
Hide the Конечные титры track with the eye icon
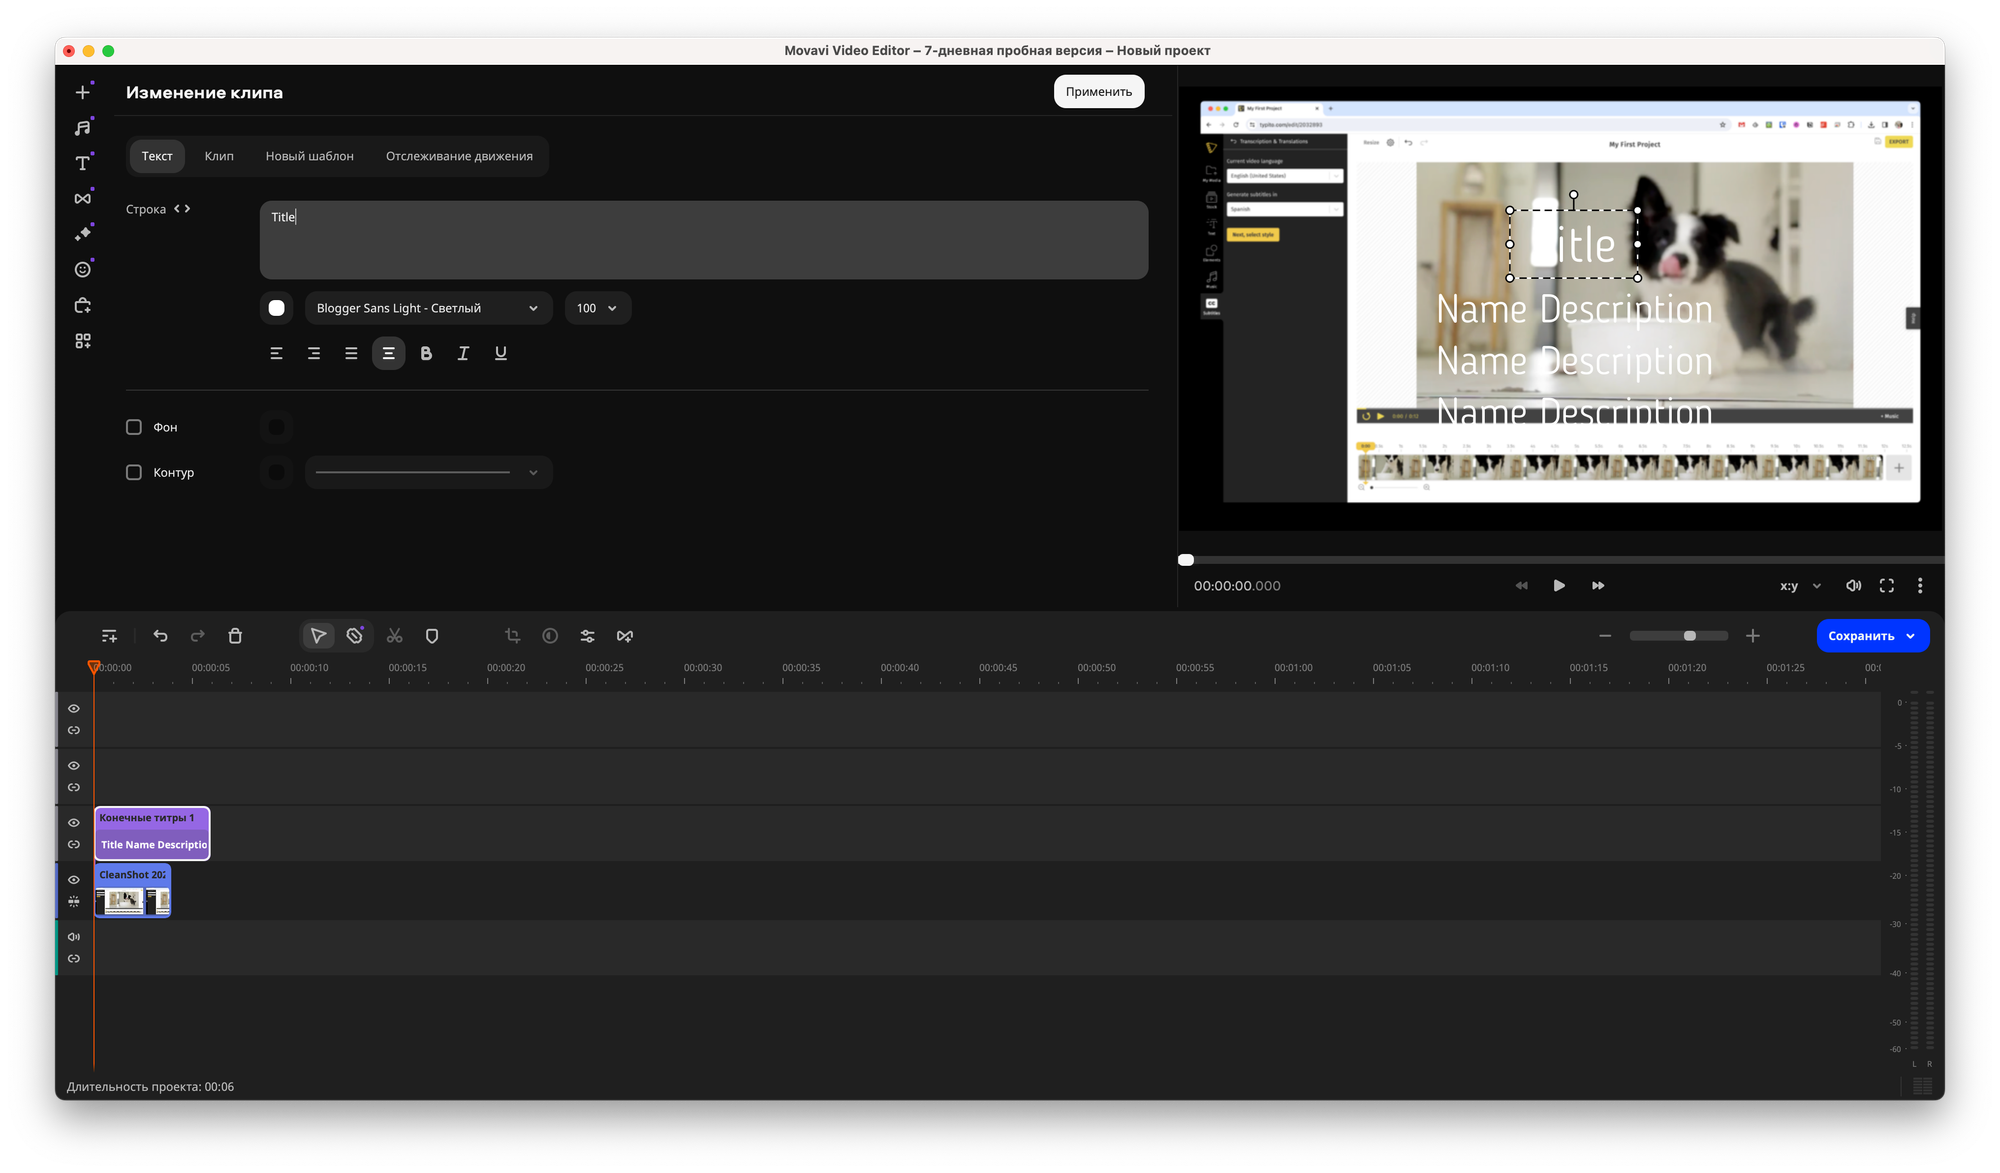coord(74,822)
